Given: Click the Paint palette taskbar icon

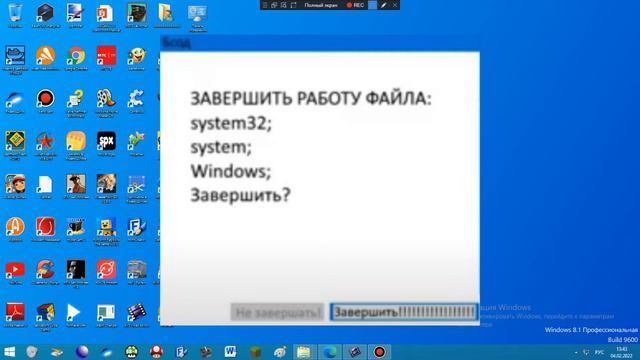Looking at the screenshot, I should click(x=280, y=352).
